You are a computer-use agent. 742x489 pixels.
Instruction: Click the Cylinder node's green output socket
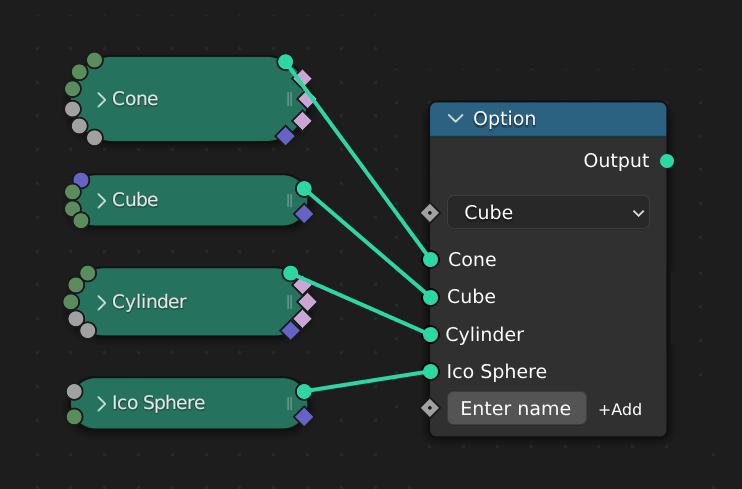pyautogui.click(x=290, y=273)
